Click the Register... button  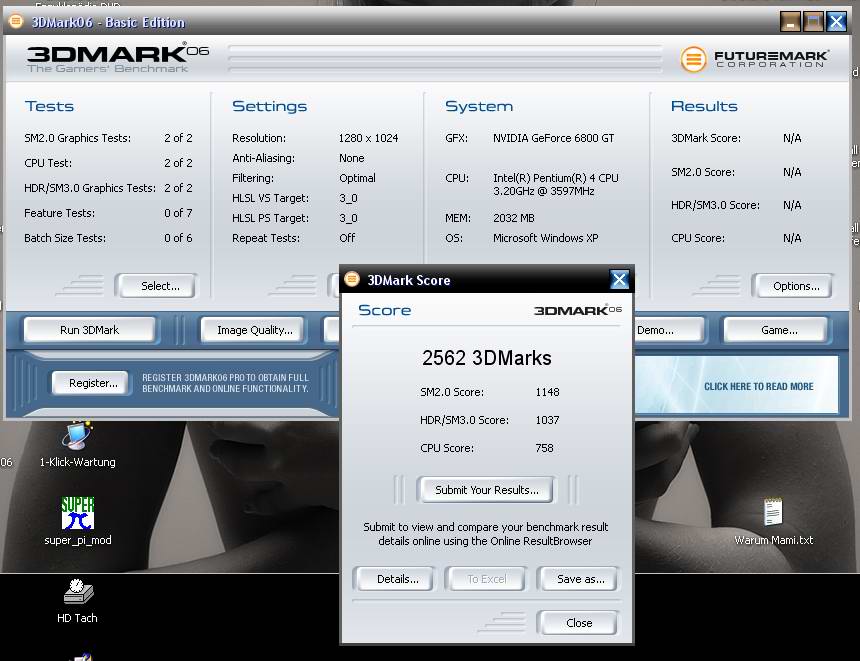[x=92, y=383]
